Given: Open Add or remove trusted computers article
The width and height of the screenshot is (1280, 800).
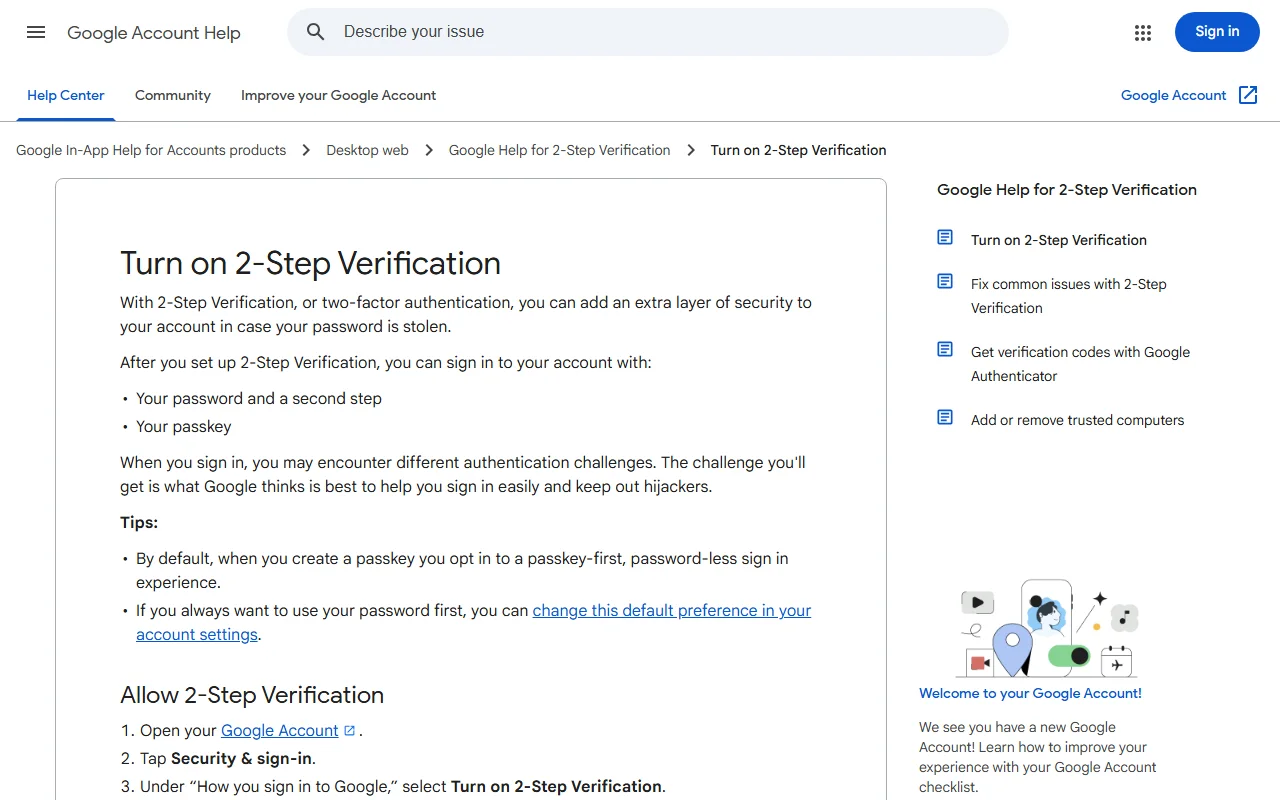Looking at the screenshot, I should click(x=1077, y=420).
